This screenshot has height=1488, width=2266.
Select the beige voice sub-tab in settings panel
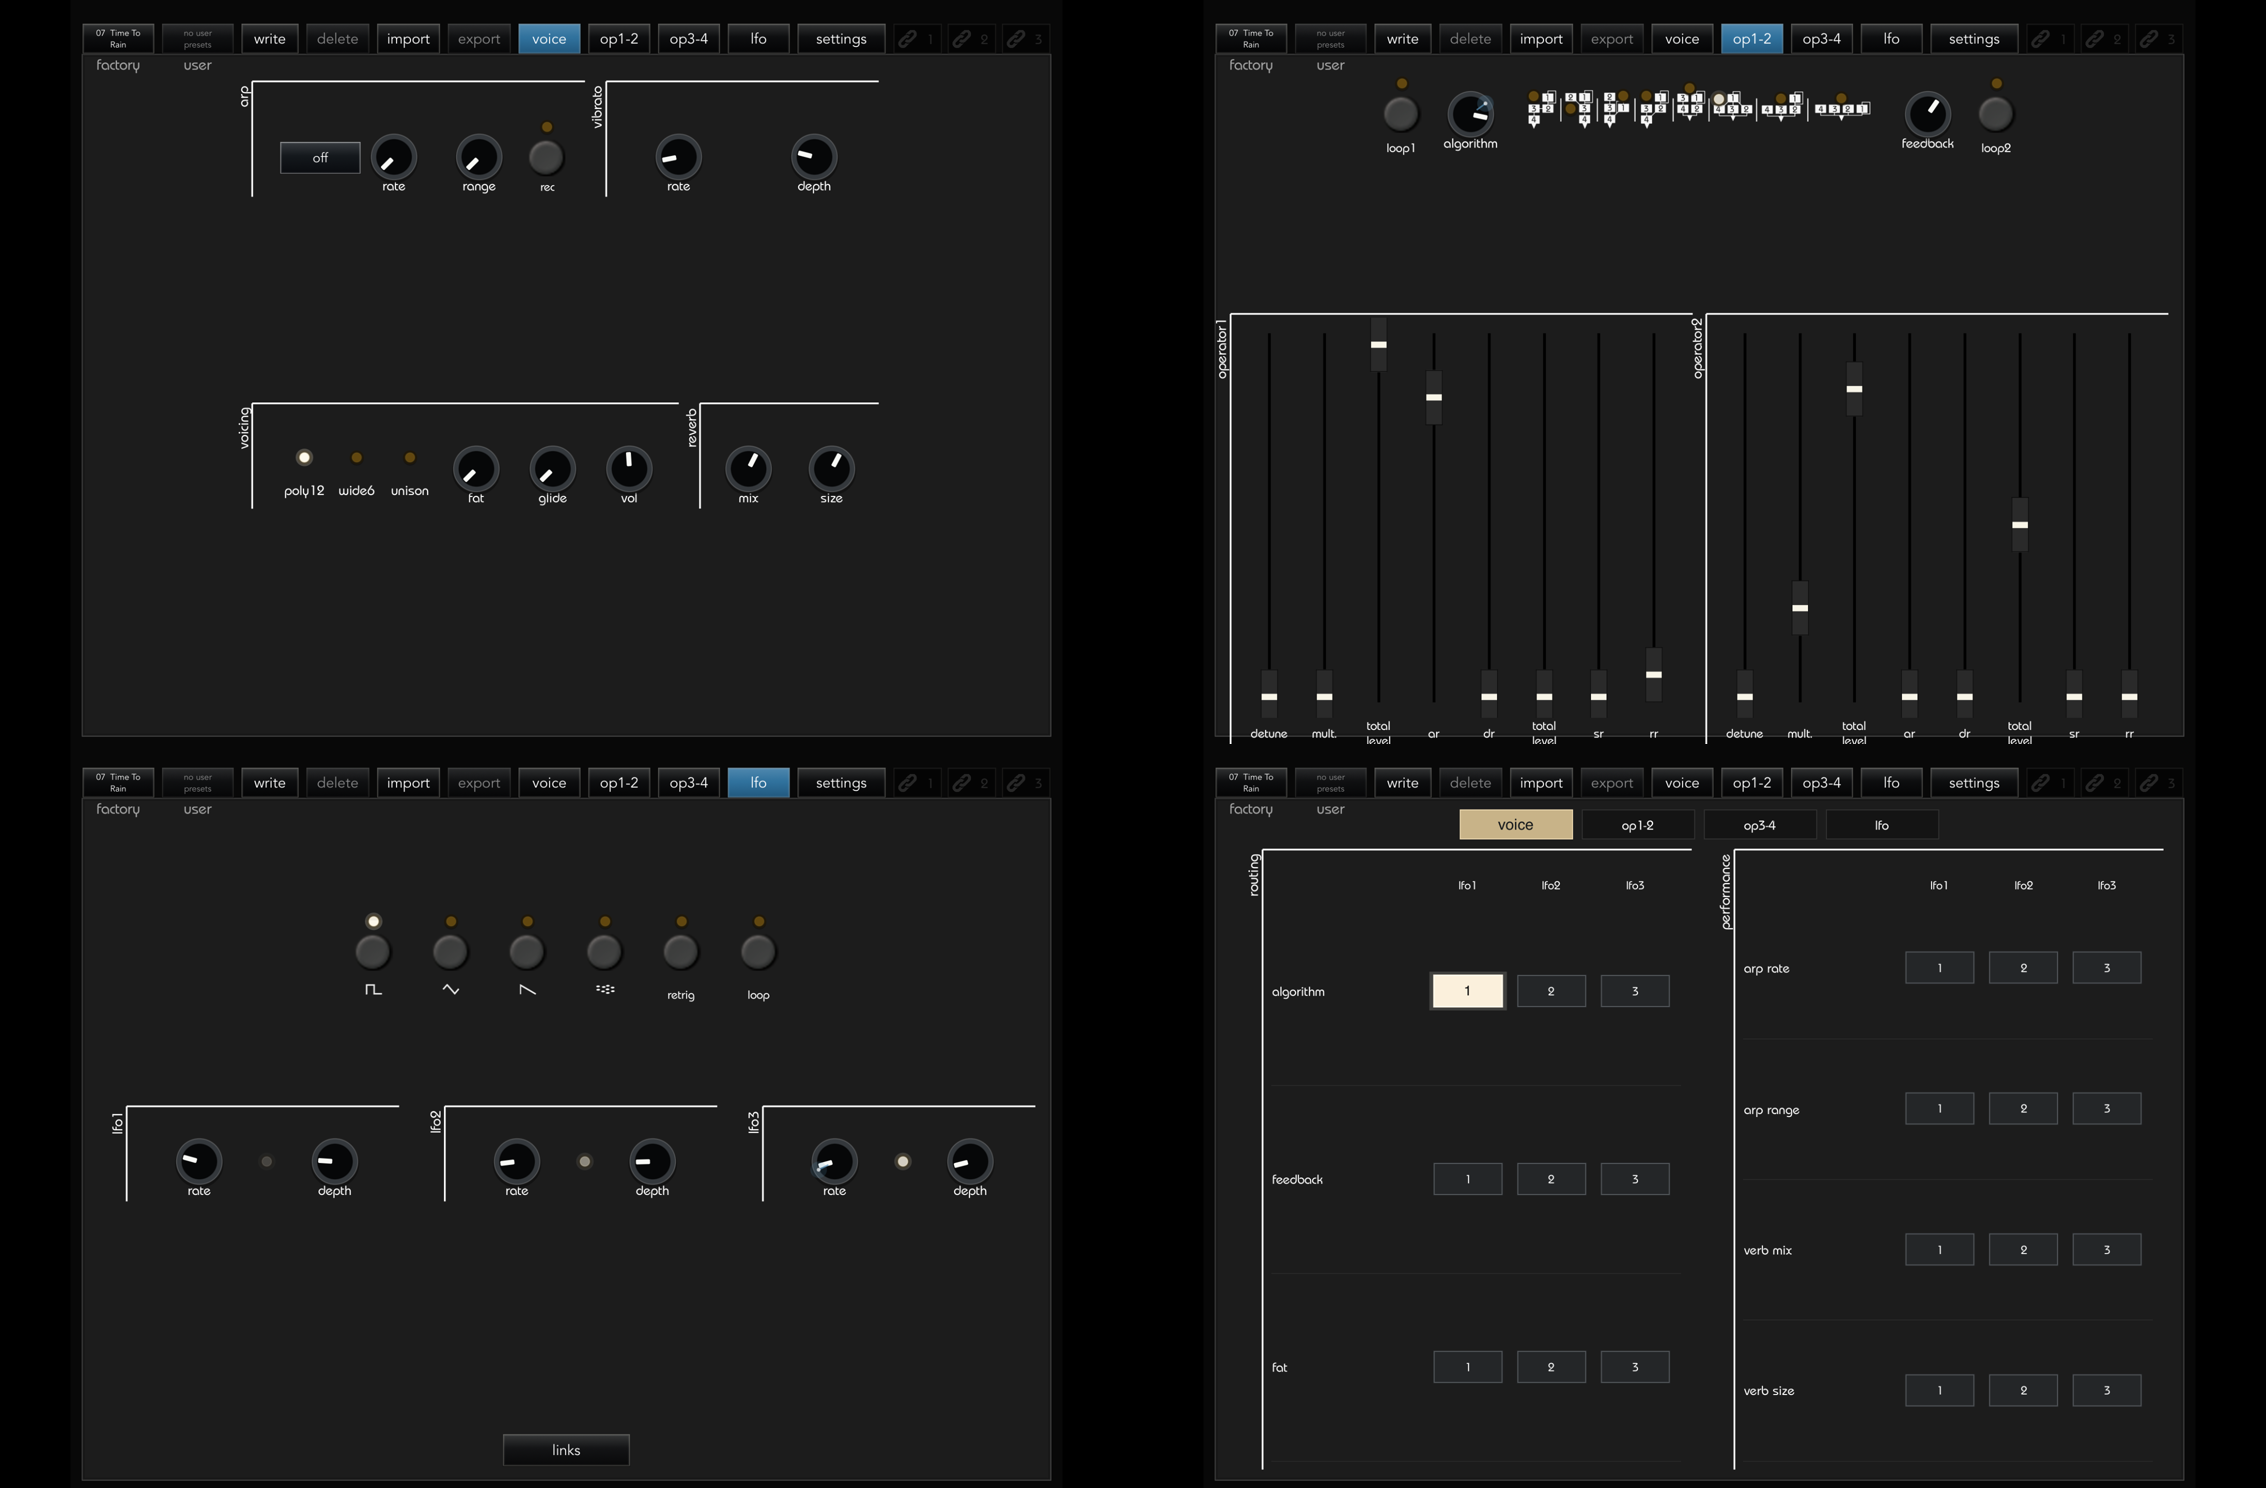tap(1515, 825)
